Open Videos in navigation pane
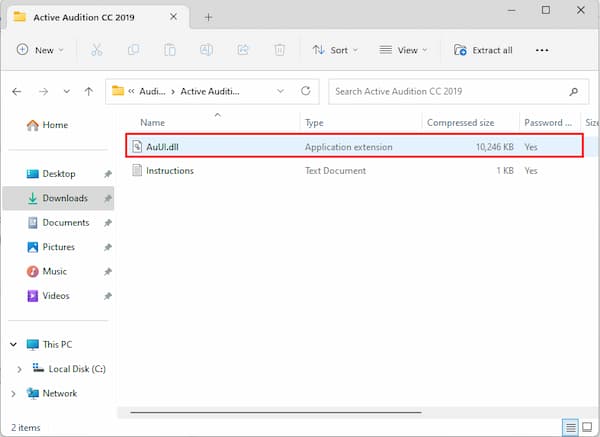This screenshot has height=437, width=600. pyautogui.click(x=48, y=296)
